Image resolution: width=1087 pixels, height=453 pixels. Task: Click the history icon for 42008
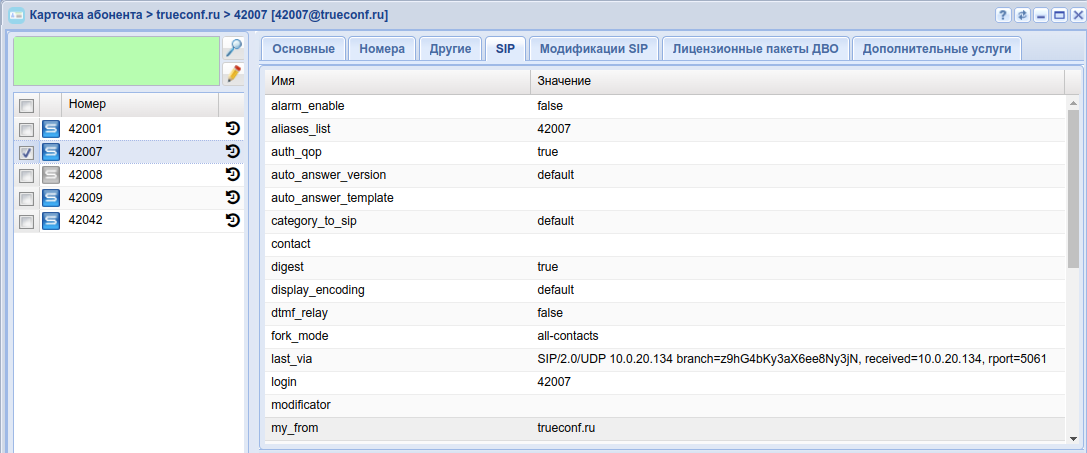[233, 175]
